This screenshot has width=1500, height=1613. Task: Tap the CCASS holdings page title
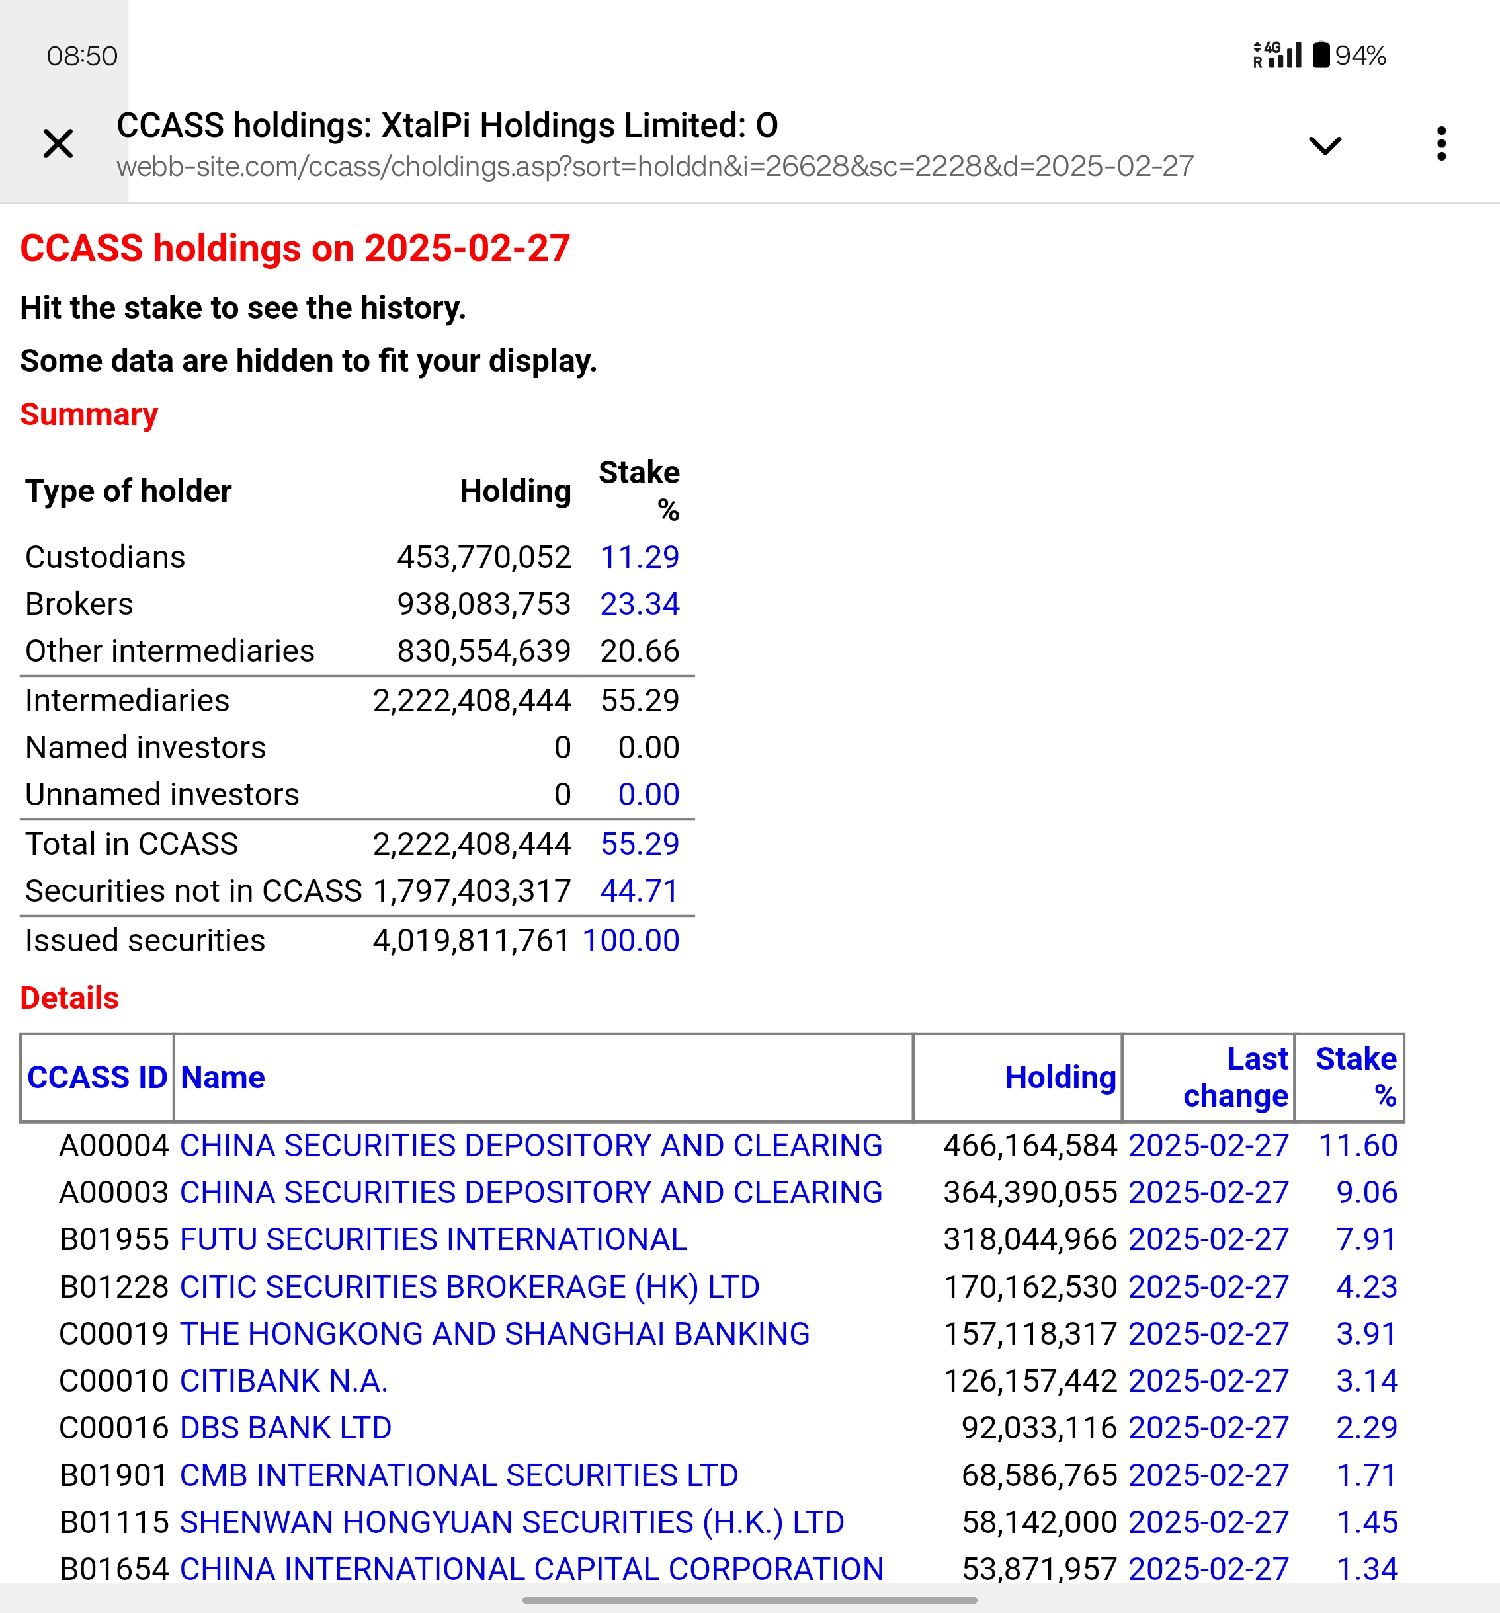tap(447, 126)
